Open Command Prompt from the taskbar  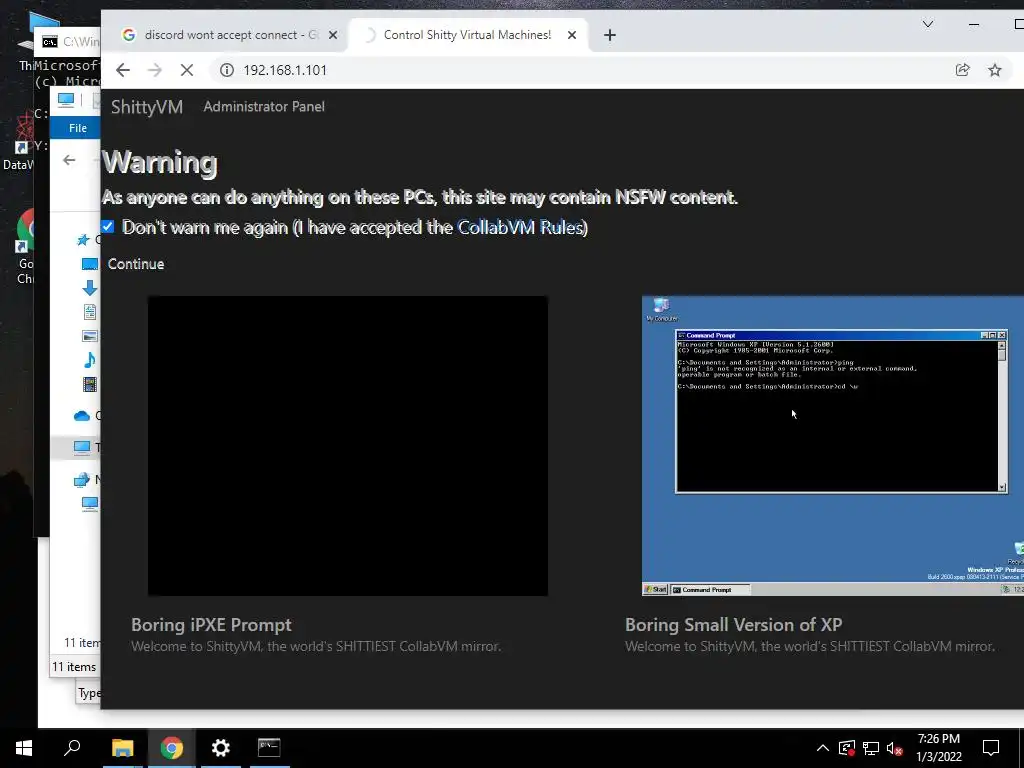(x=269, y=748)
